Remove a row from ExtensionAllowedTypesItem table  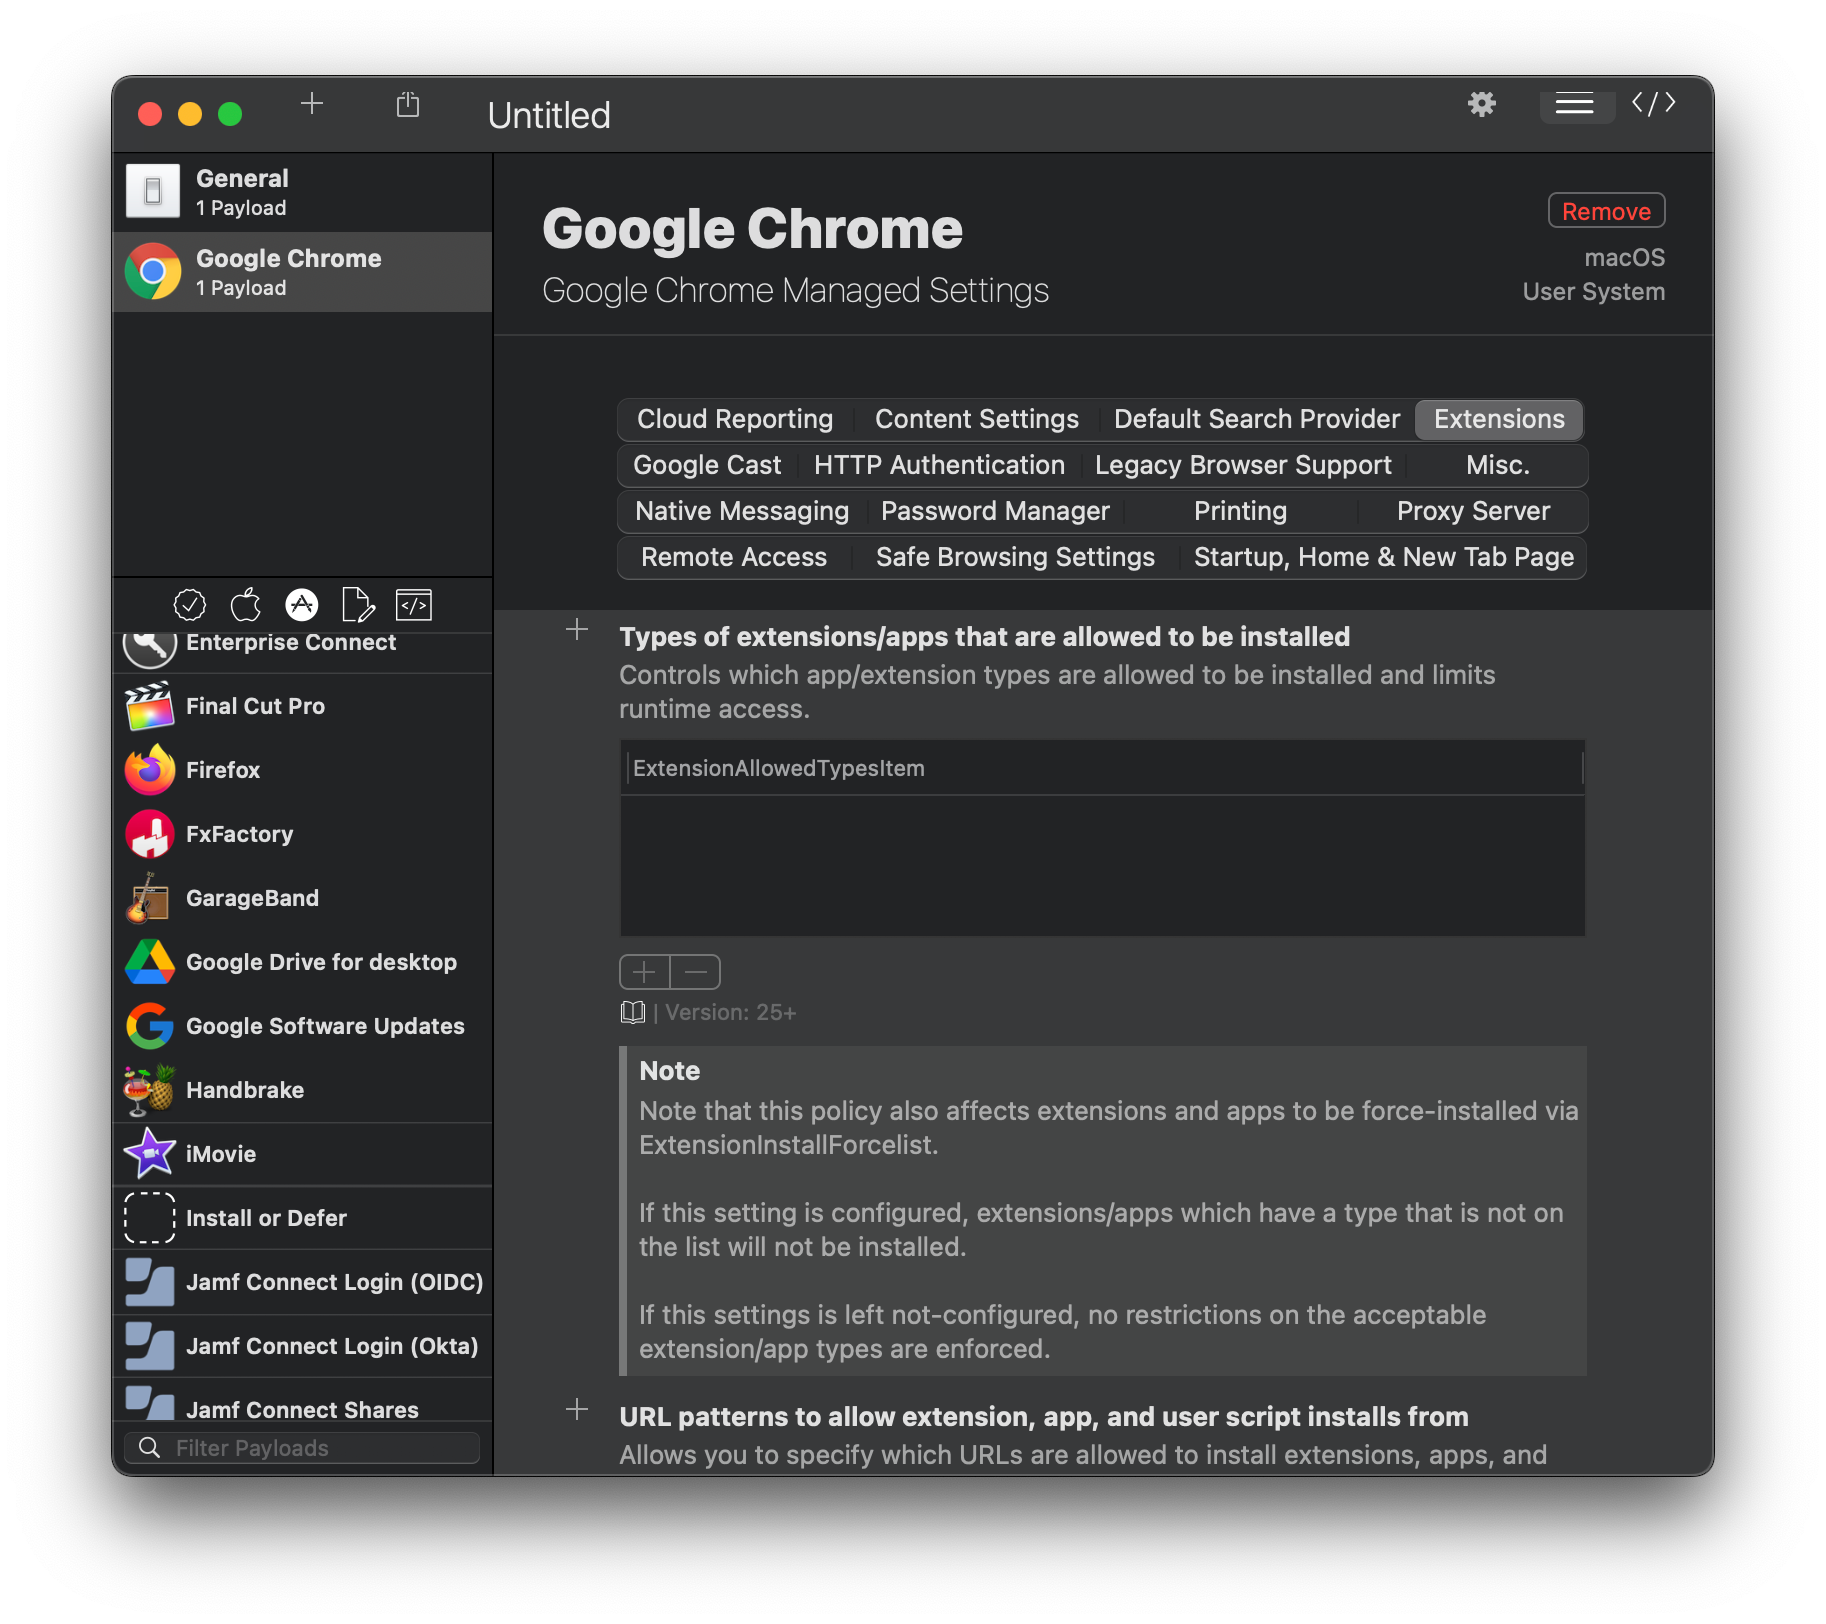[x=695, y=972]
